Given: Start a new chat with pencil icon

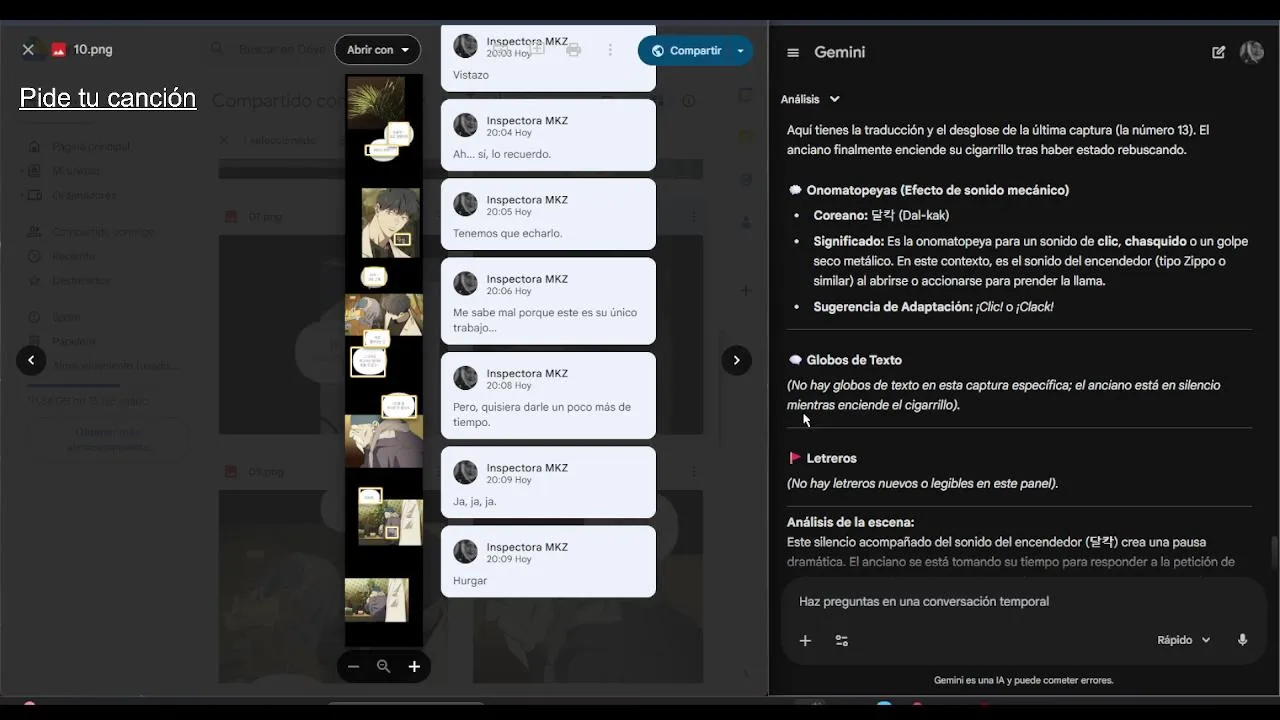Looking at the screenshot, I should click(x=1218, y=52).
